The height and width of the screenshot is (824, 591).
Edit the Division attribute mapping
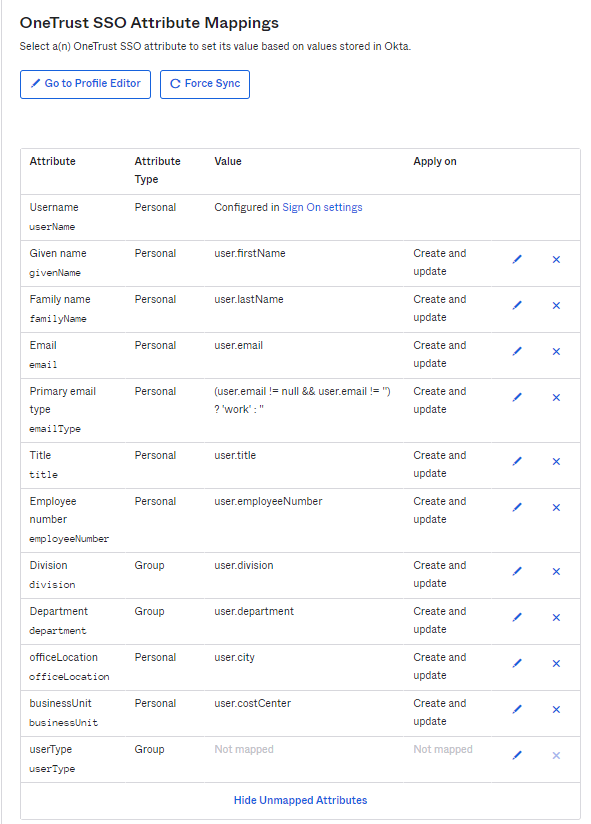click(517, 571)
